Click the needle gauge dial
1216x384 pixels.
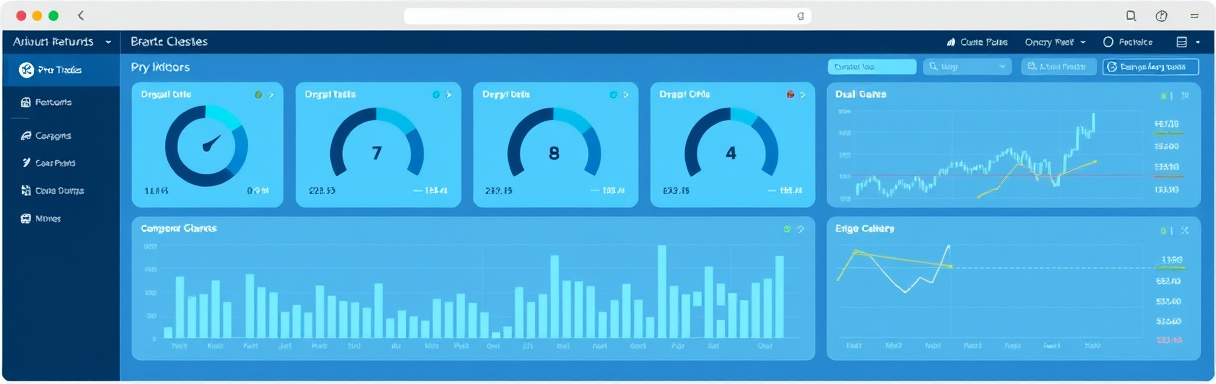206,146
